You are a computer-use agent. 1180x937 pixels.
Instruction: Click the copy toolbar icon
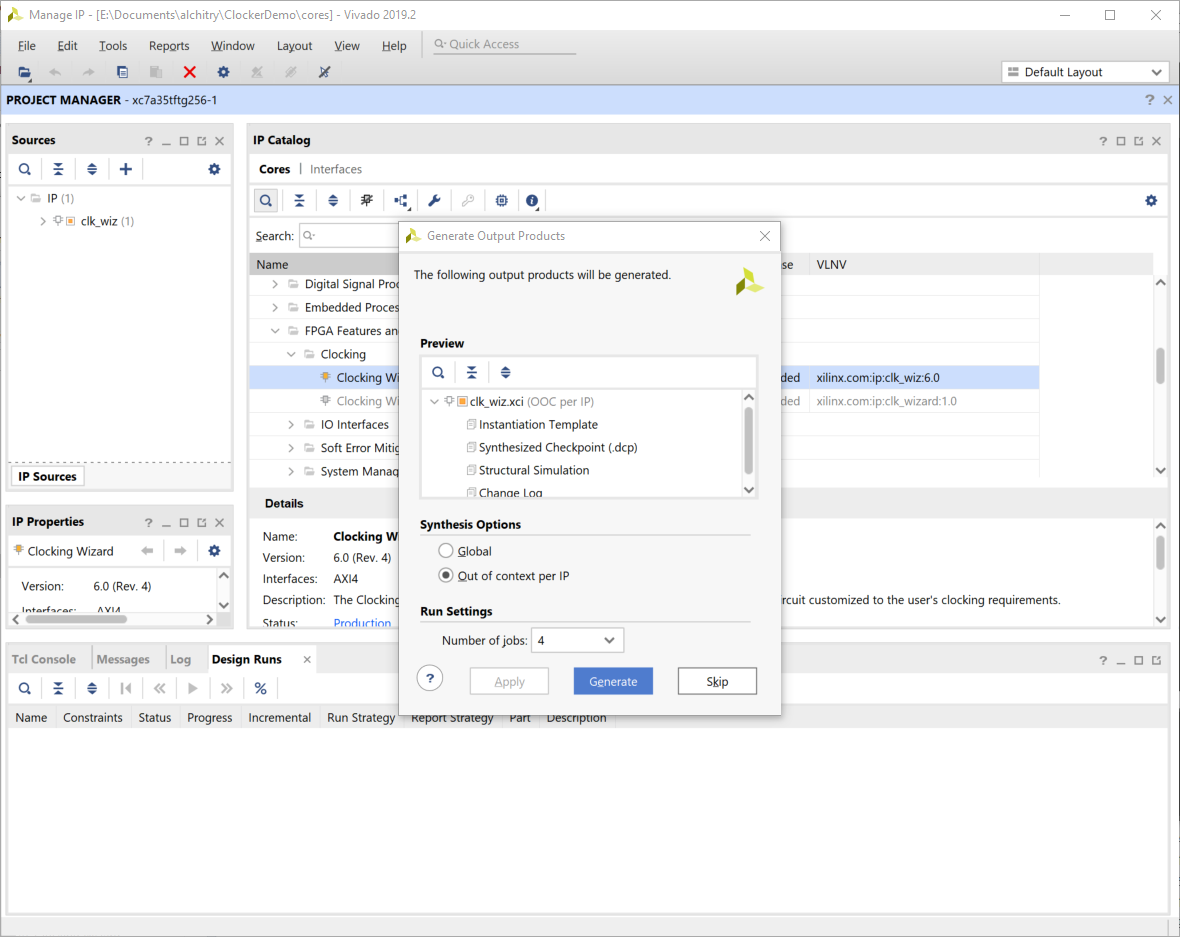[122, 72]
